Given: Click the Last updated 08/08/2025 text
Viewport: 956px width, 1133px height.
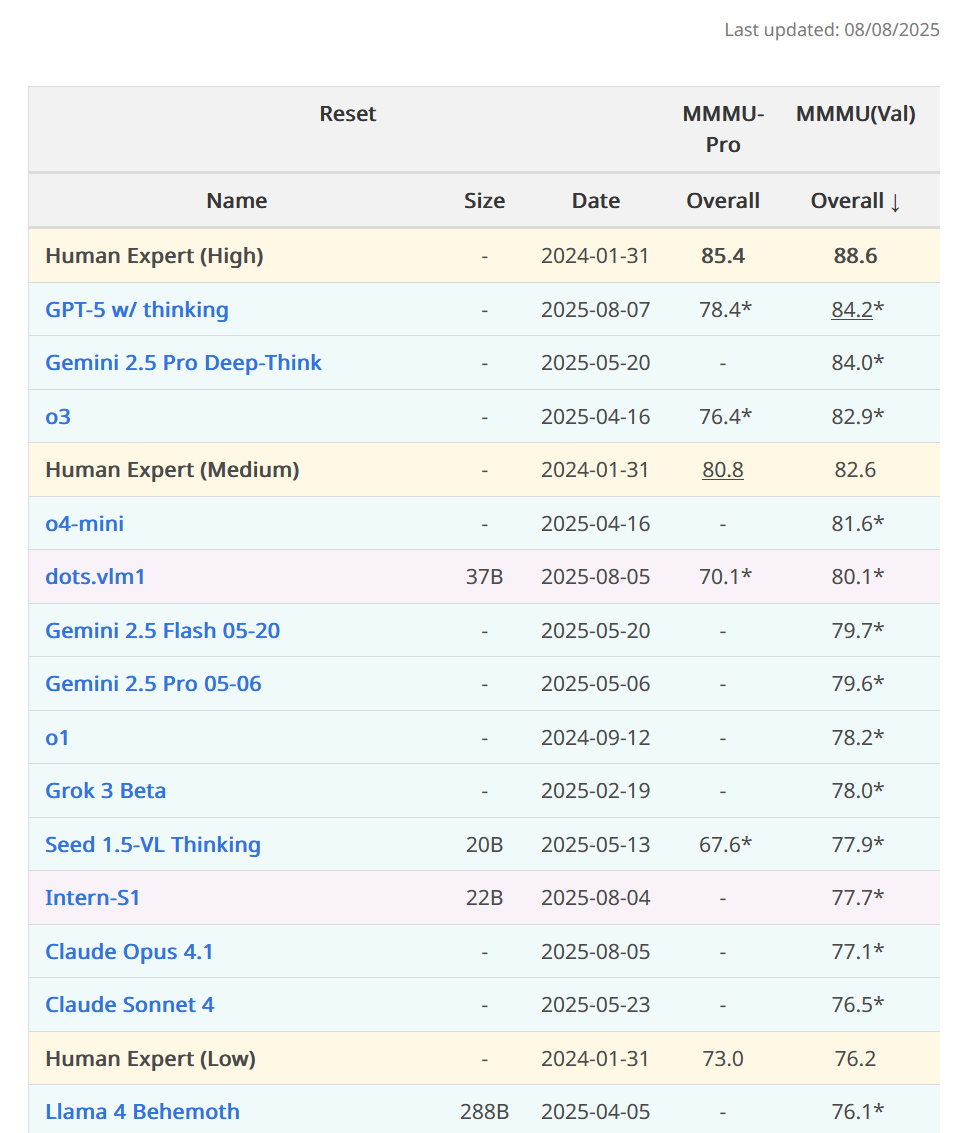Looking at the screenshot, I should pyautogui.click(x=832, y=30).
